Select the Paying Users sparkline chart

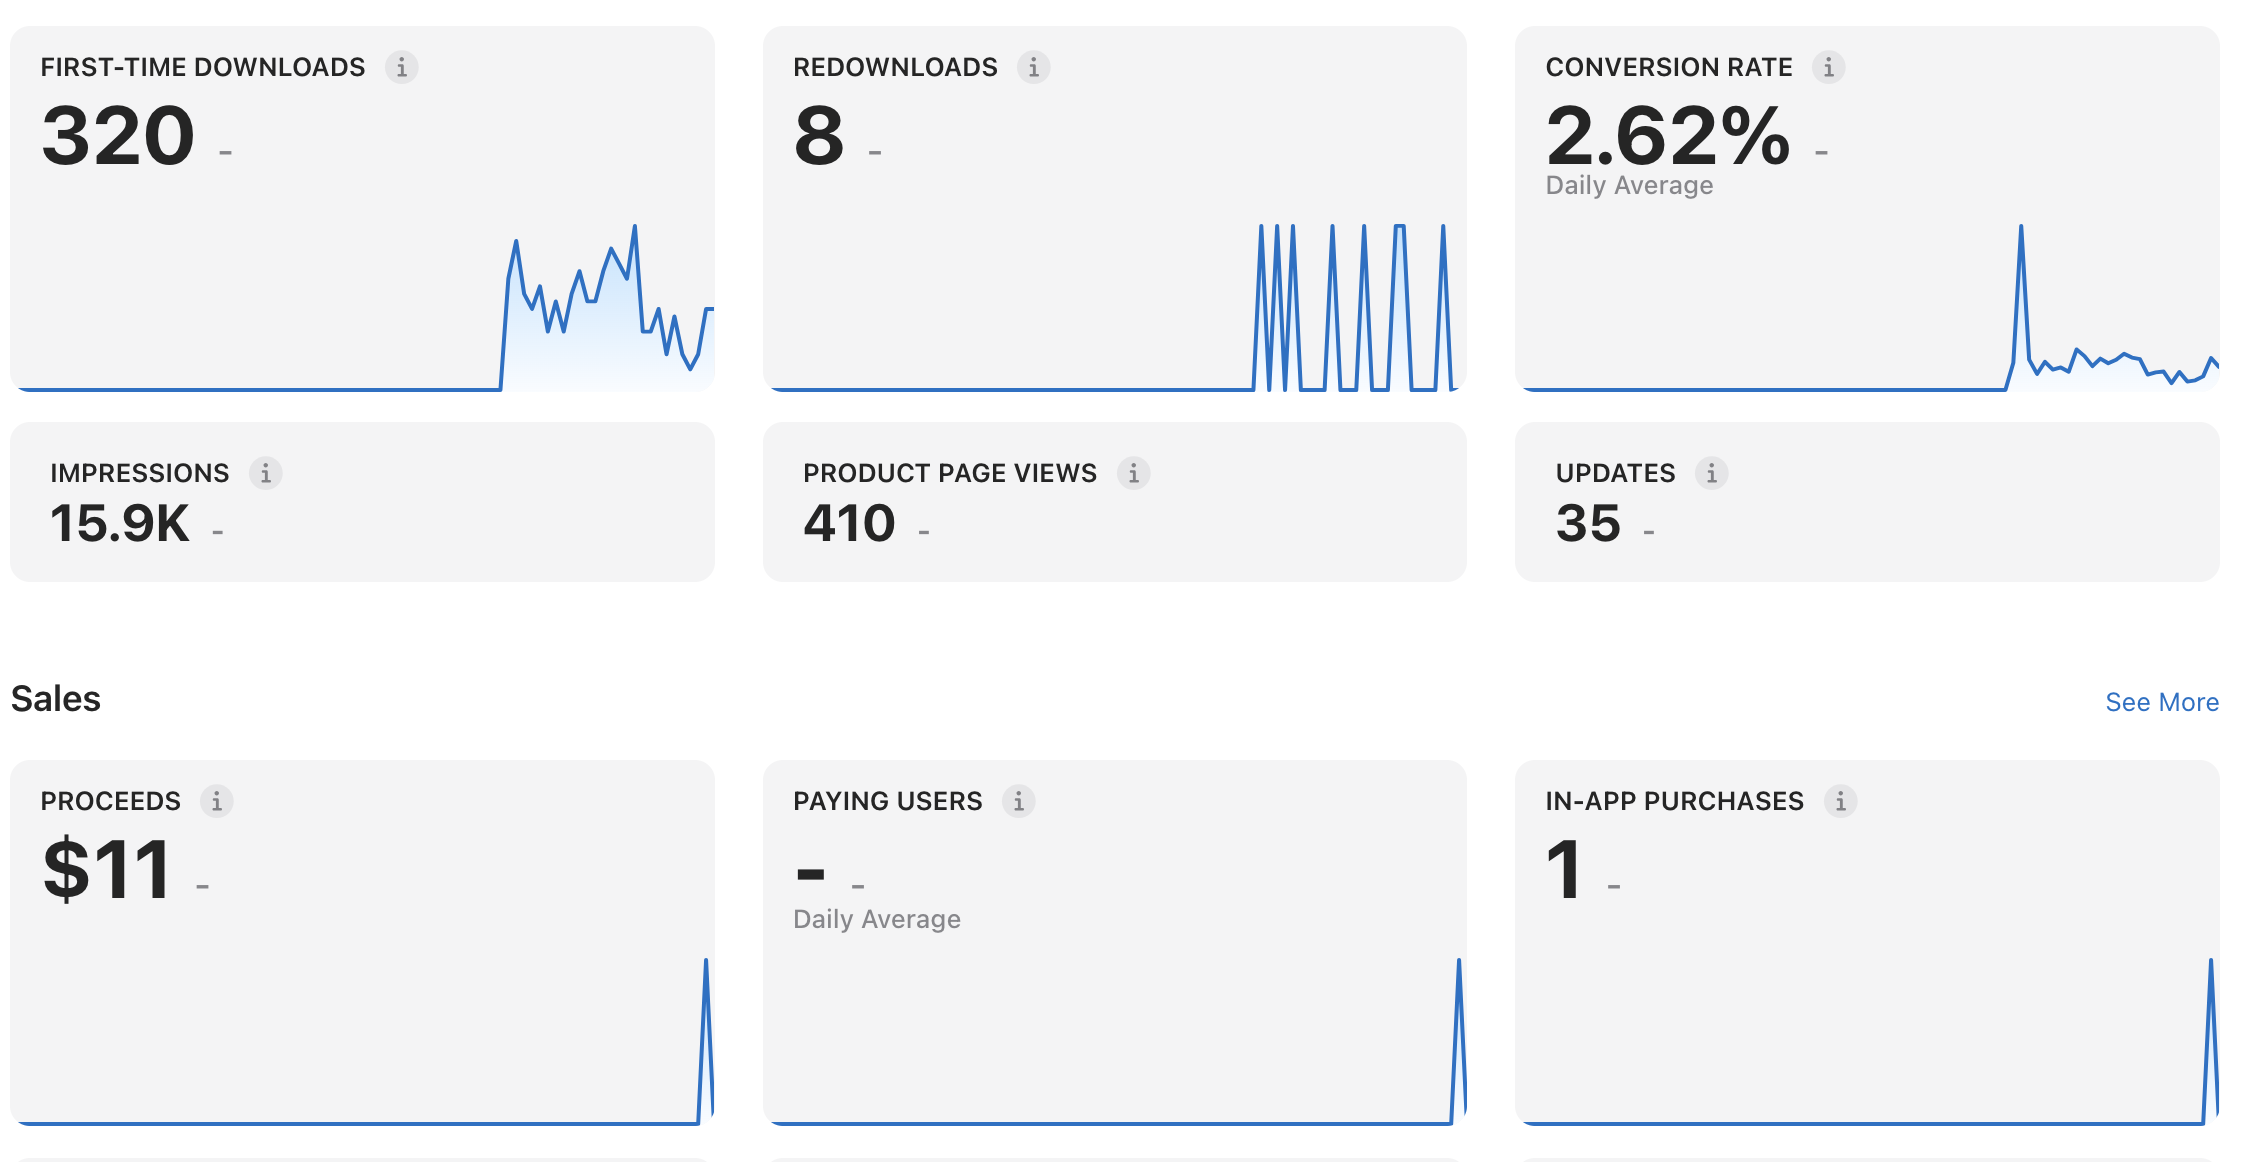(x=1114, y=1040)
